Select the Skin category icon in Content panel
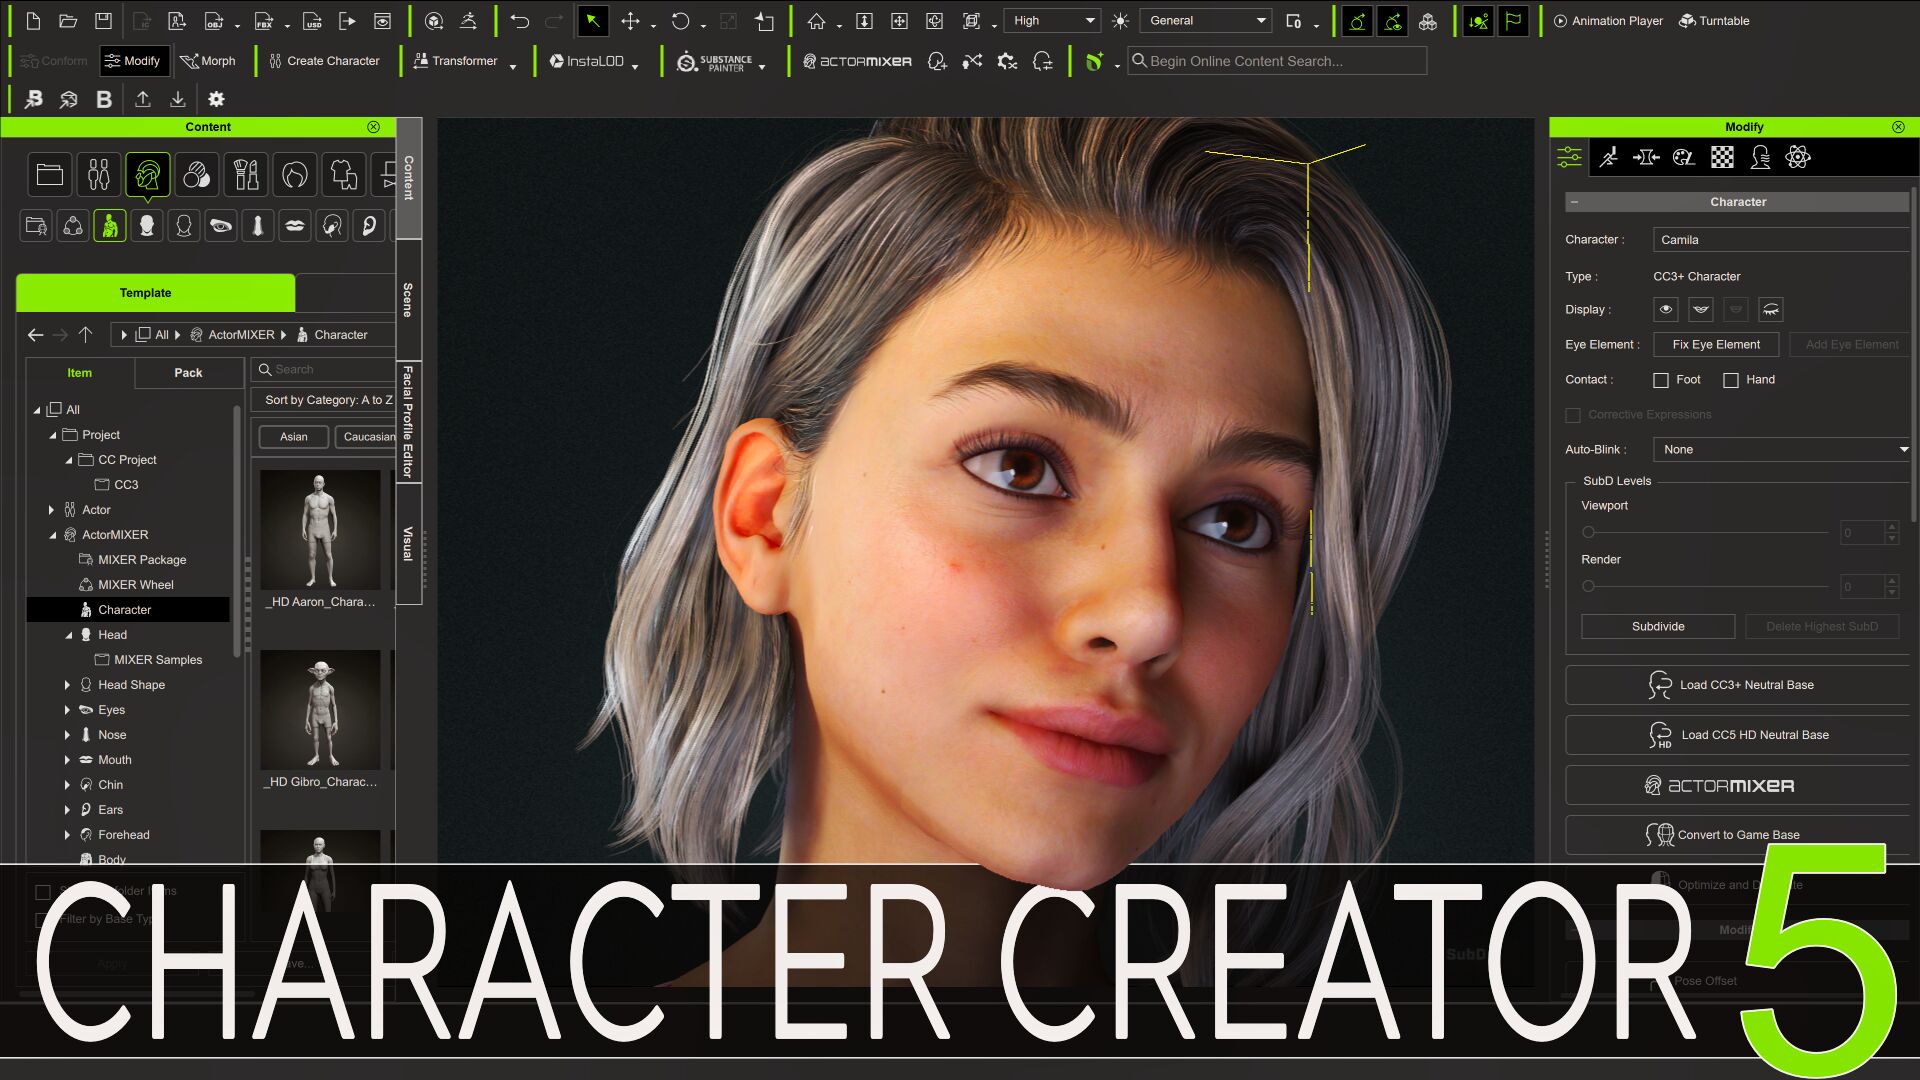 (x=197, y=174)
